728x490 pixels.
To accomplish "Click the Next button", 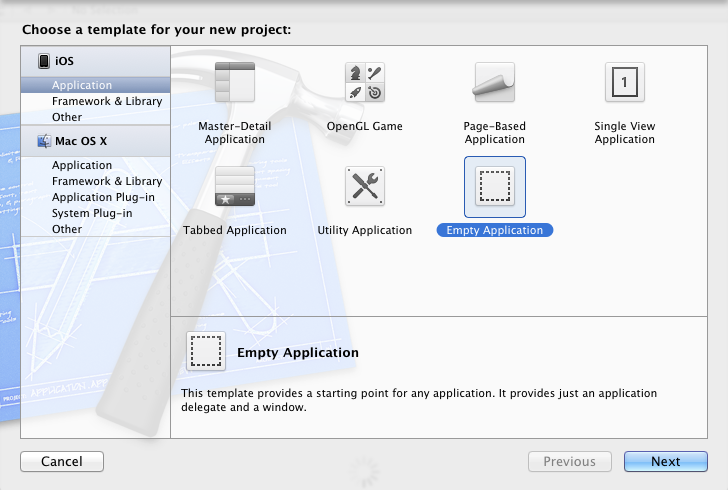I will tap(666, 461).
